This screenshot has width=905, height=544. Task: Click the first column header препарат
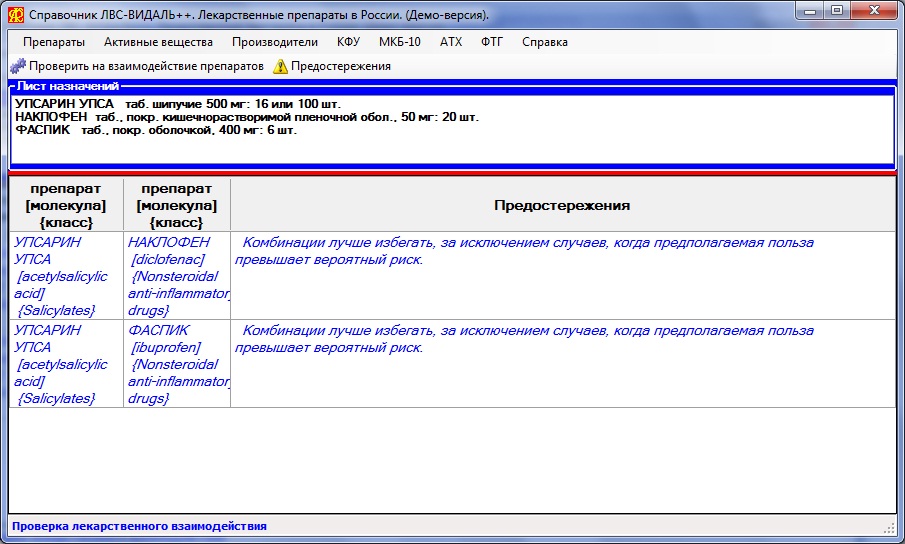pyautogui.click(x=66, y=205)
